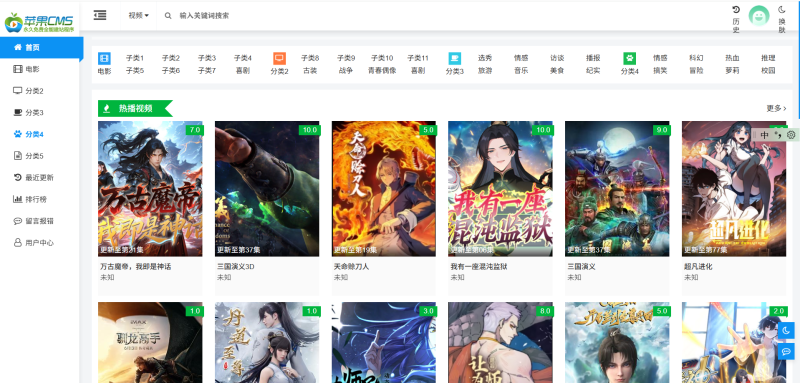Open the 古装 subcategory

tap(310, 71)
